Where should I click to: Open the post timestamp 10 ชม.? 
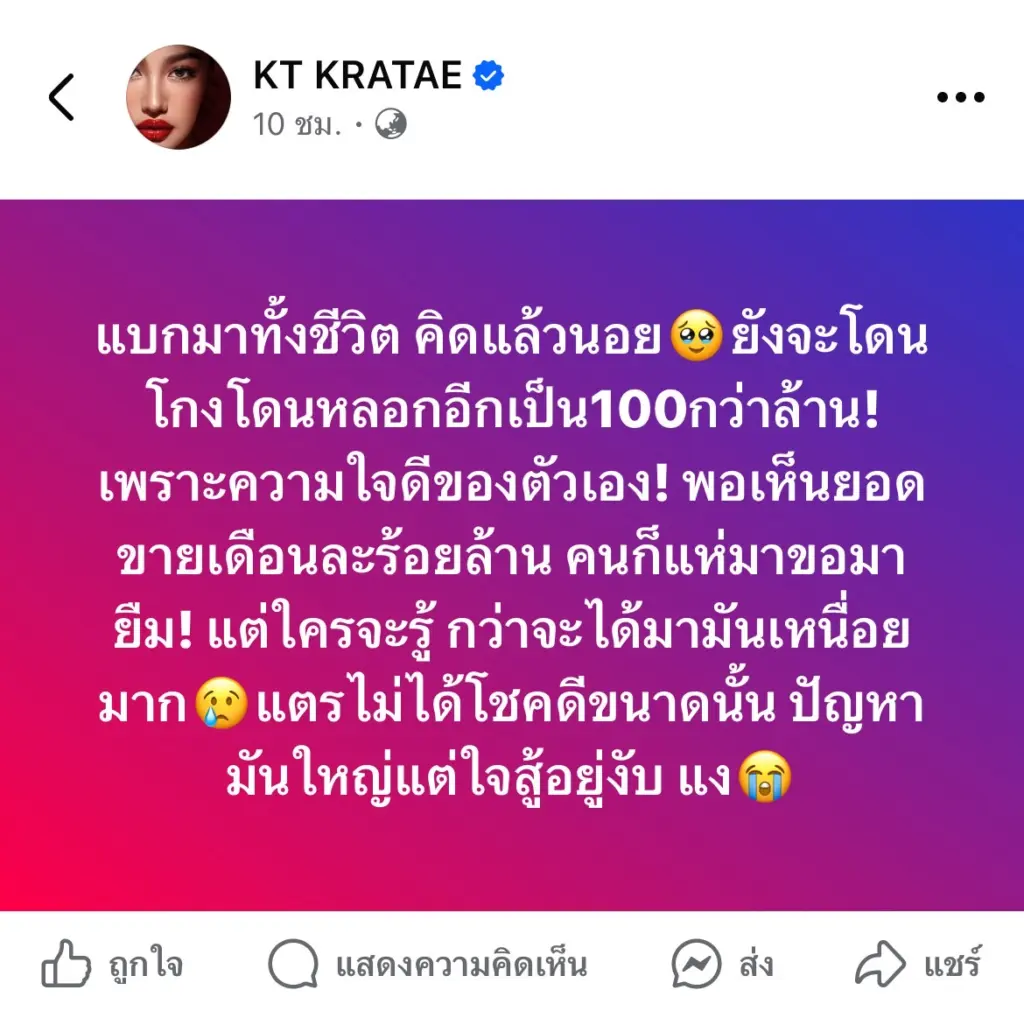297,124
